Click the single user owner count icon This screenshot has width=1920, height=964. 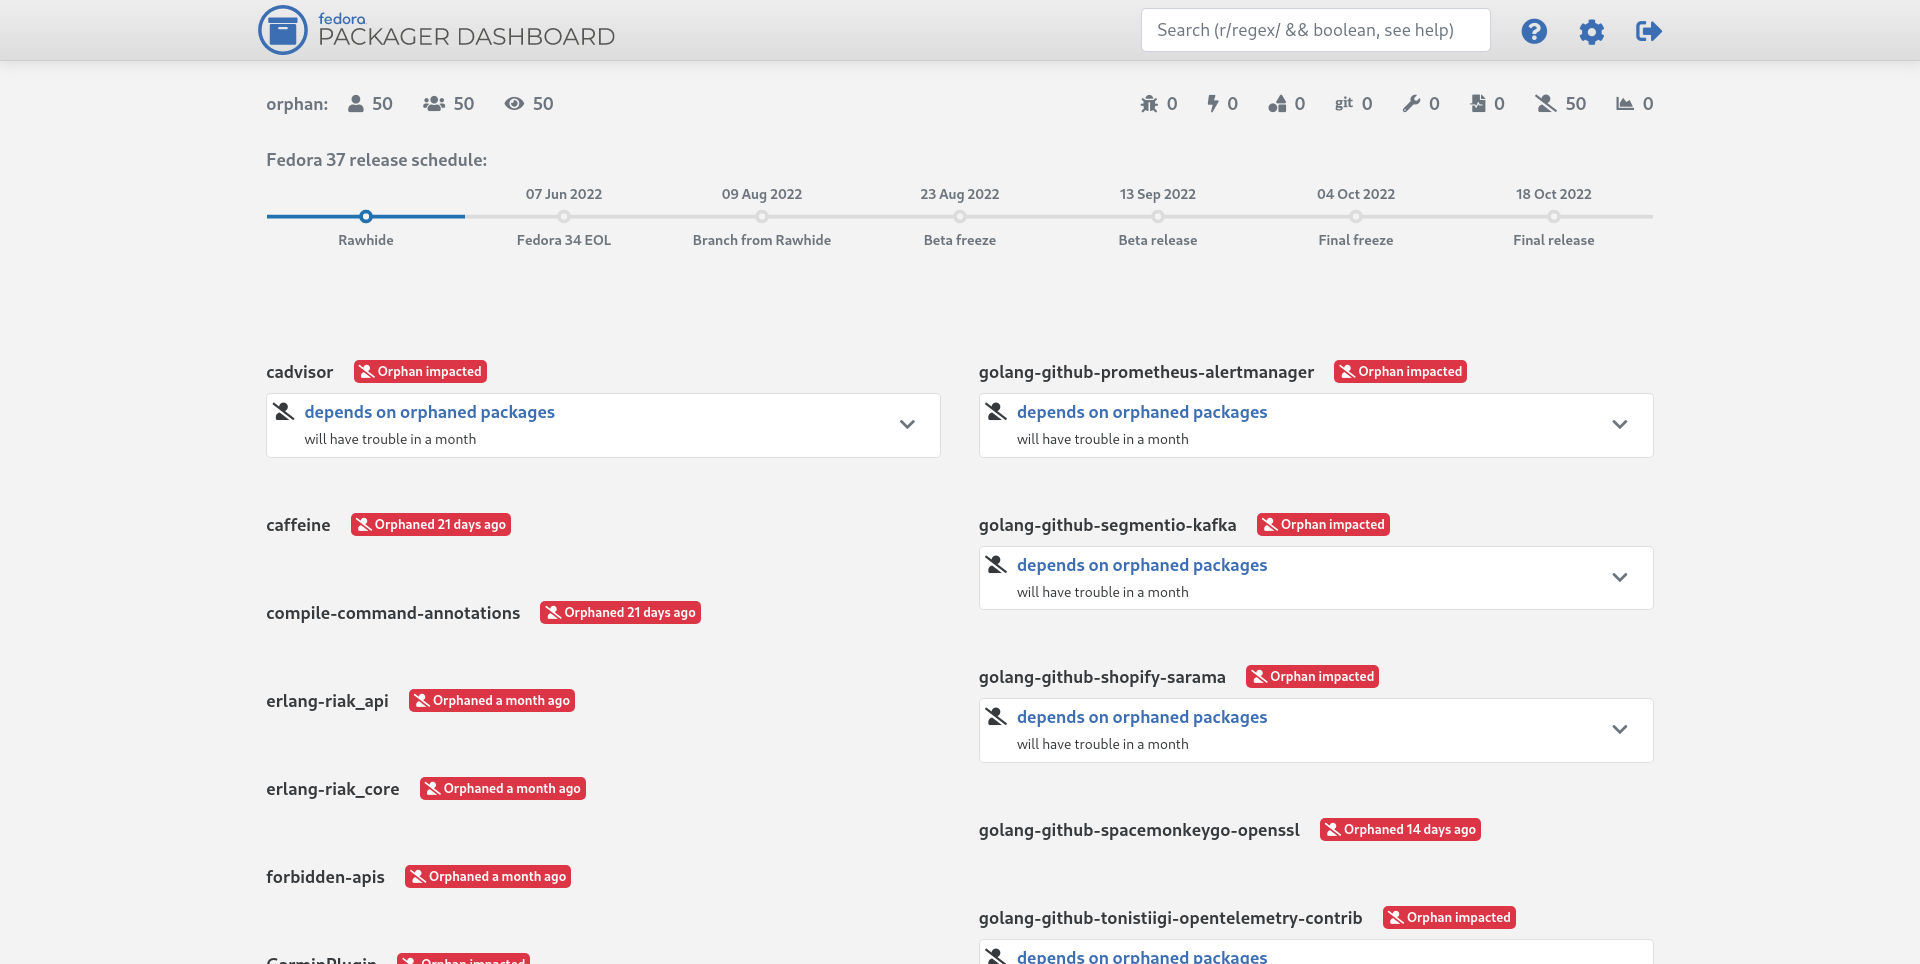pos(356,103)
